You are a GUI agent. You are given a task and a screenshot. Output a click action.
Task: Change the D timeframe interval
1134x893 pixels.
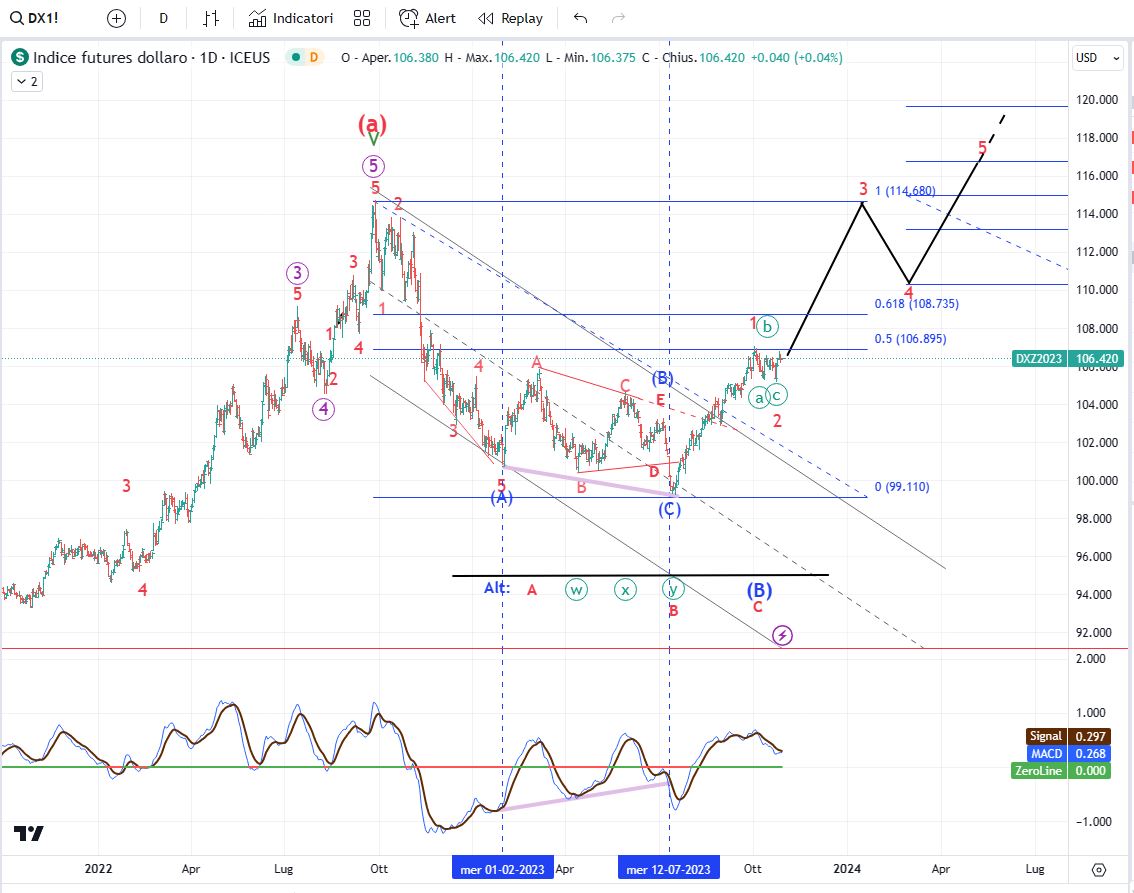click(x=163, y=18)
